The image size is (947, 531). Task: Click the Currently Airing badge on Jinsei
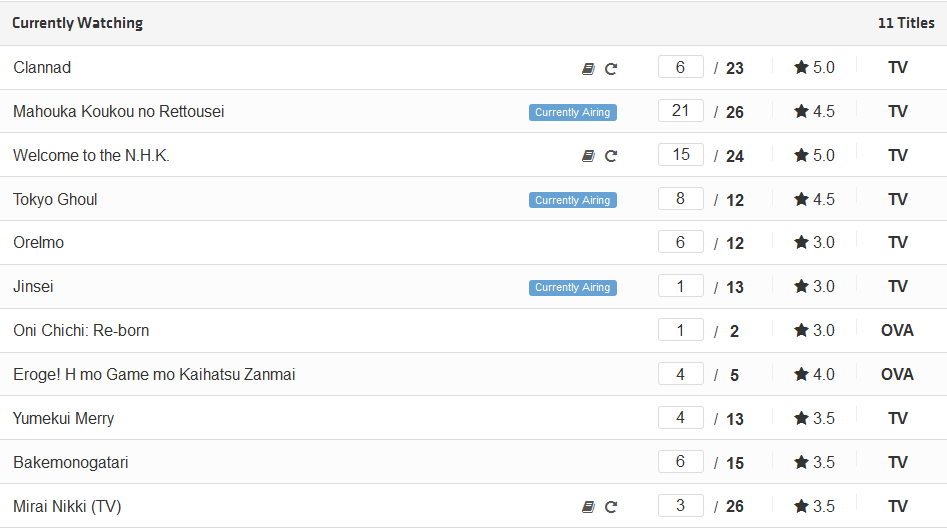(573, 288)
